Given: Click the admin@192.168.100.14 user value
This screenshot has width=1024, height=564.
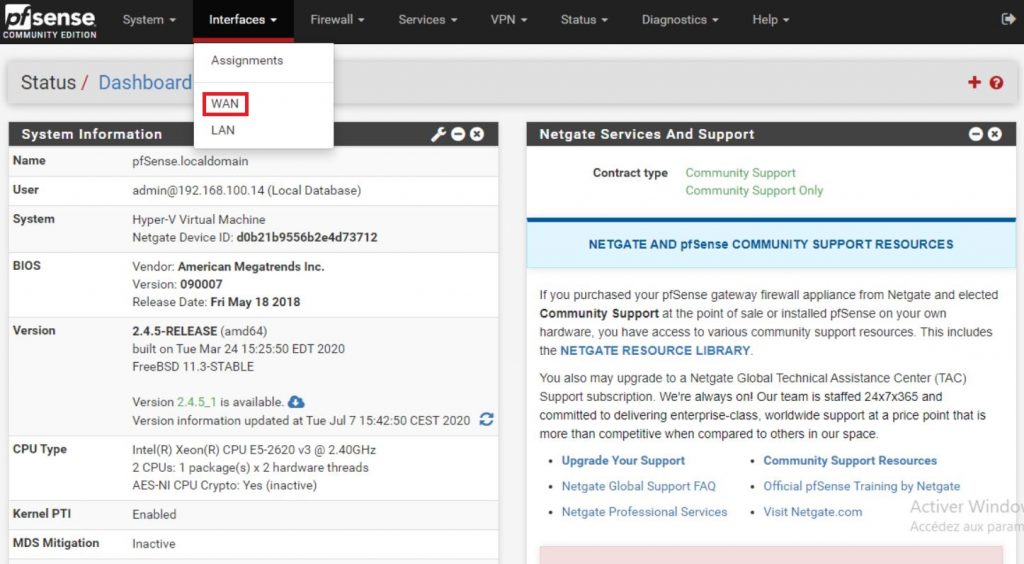Looking at the screenshot, I should pyautogui.click(x=246, y=191).
